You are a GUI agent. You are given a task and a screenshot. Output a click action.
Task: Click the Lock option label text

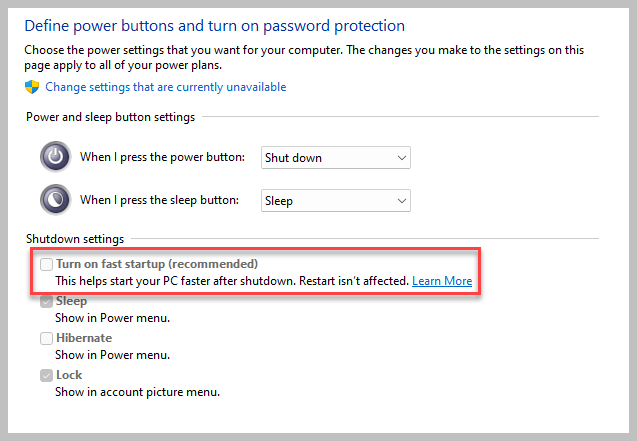(x=69, y=375)
